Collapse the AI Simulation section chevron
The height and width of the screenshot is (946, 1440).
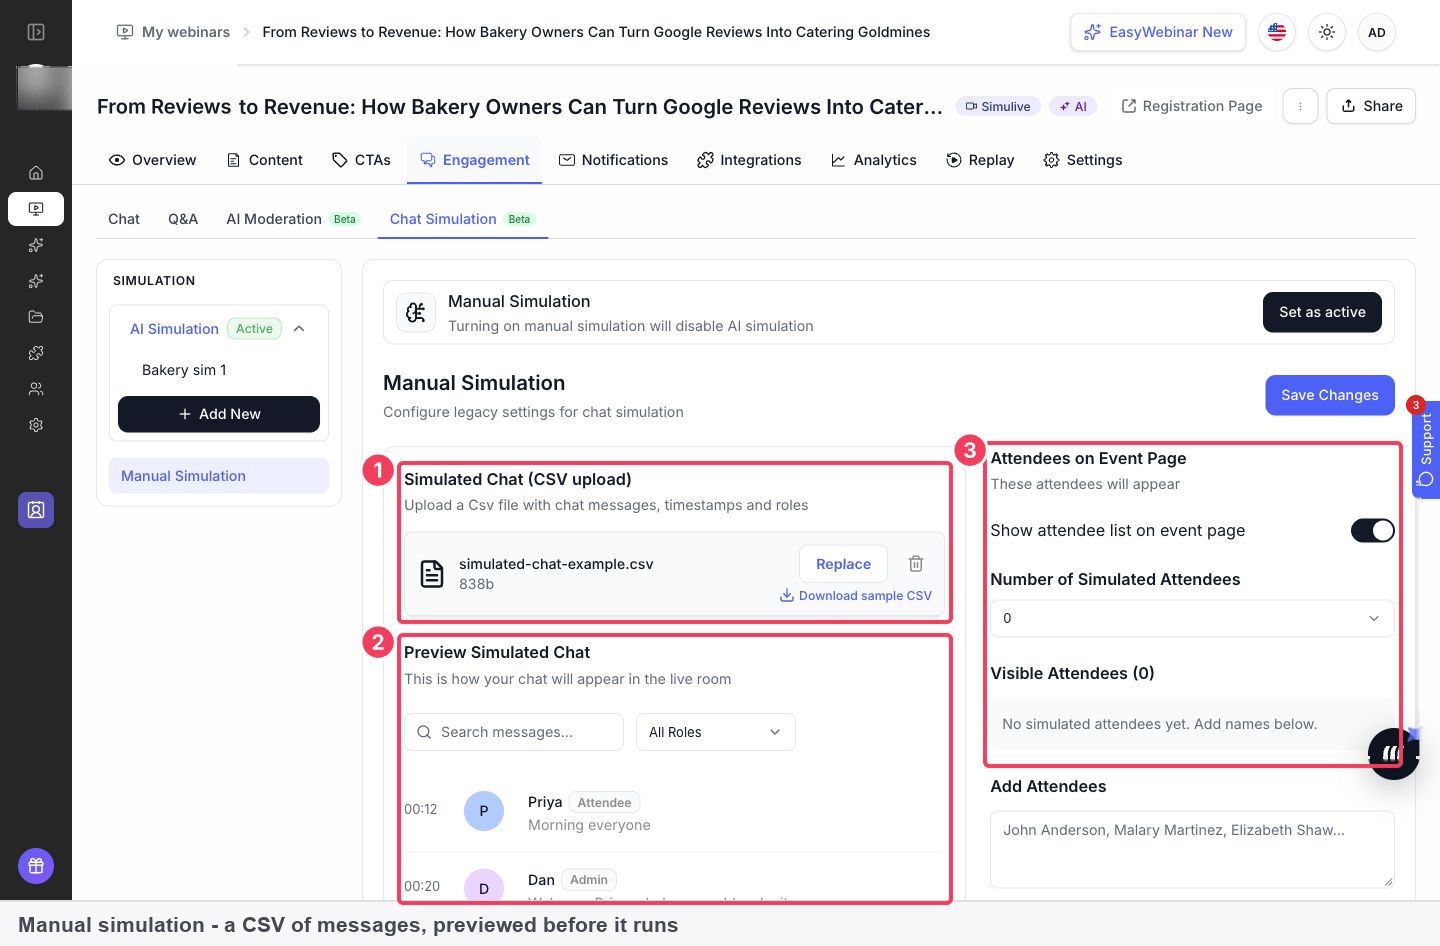[299, 329]
